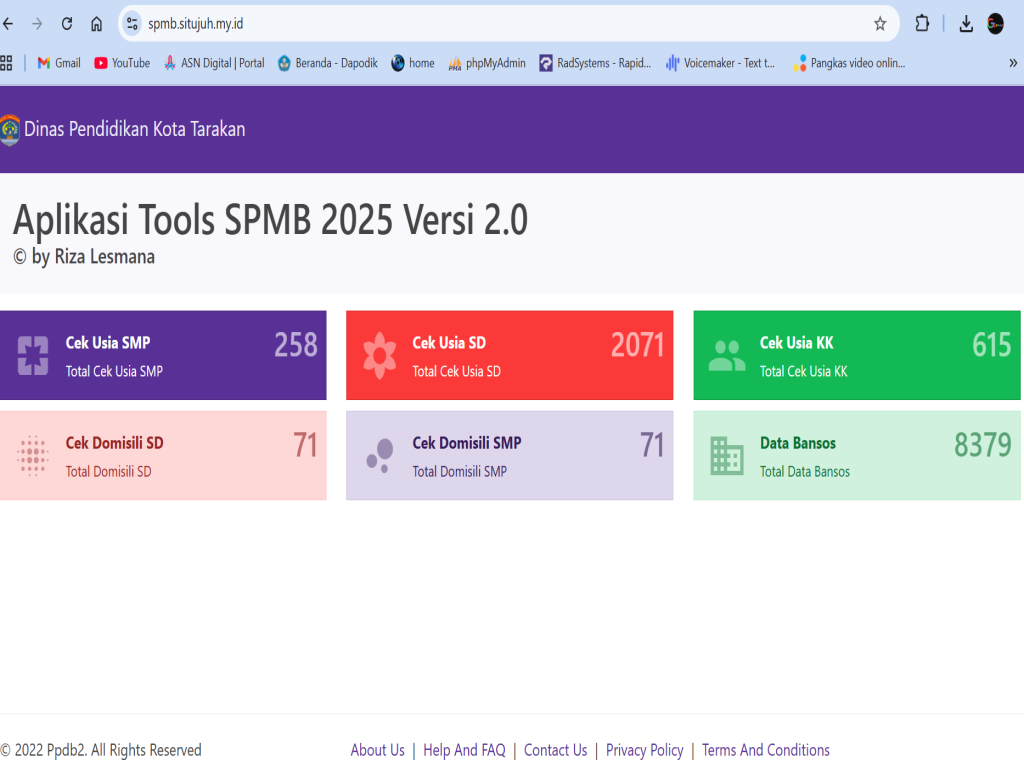Open the phpMyAdmin bookmark
Screen dimensions: 1024x760
(487, 63)
